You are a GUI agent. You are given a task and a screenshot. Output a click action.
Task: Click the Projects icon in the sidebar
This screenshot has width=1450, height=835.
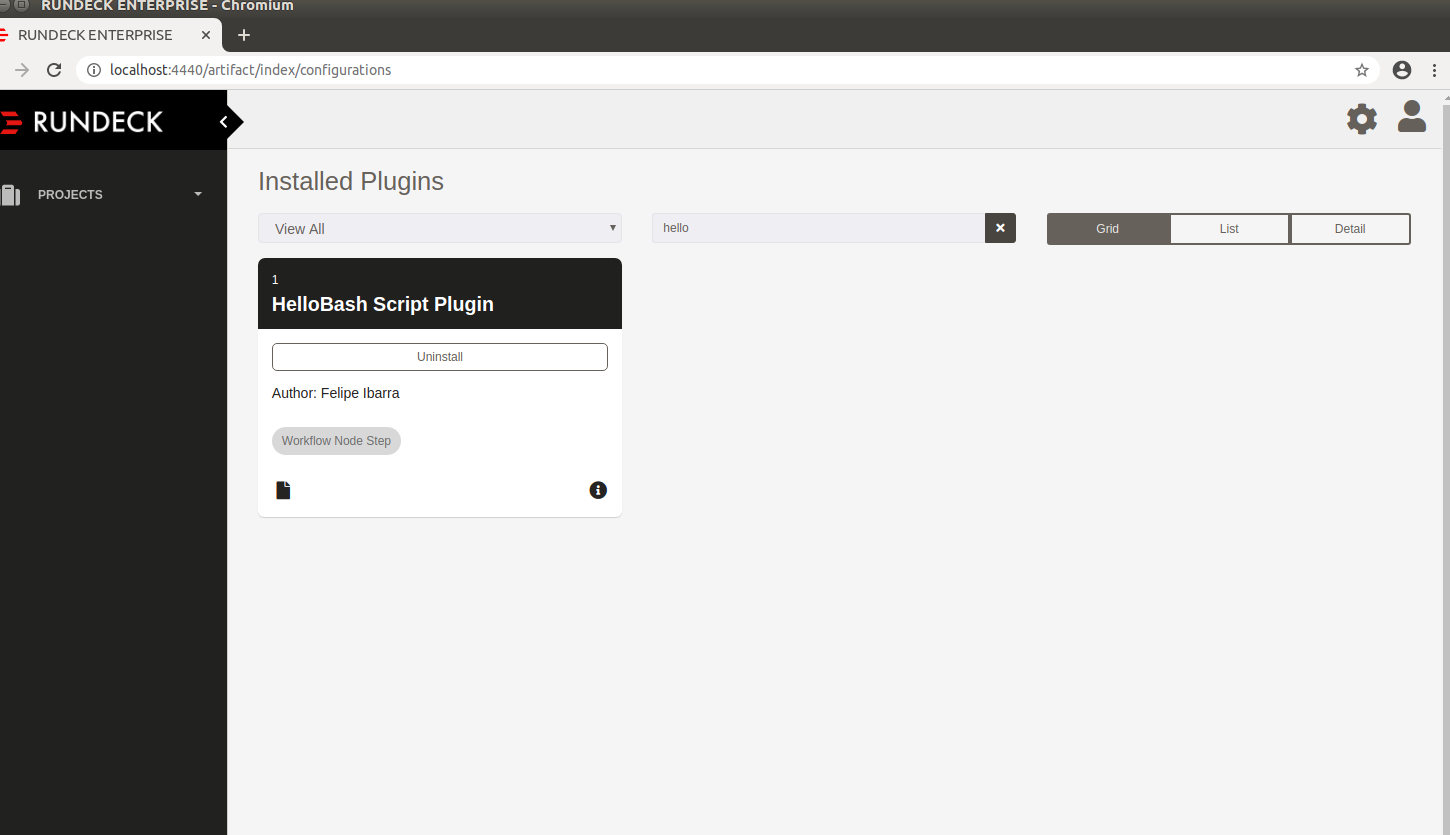11,195
